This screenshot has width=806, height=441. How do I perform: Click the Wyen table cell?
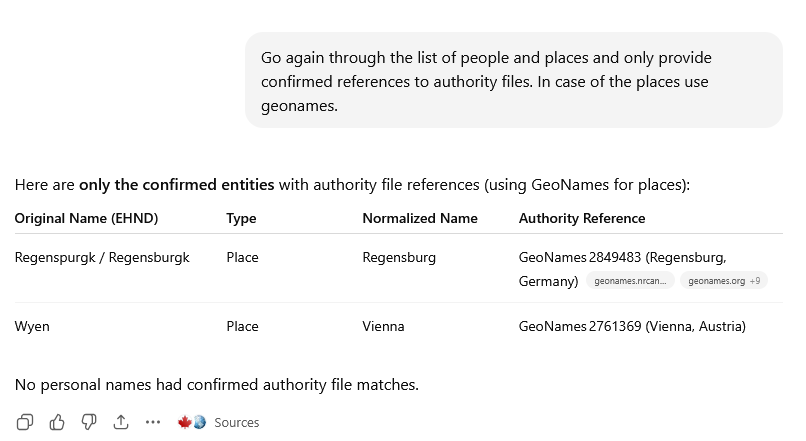point(32,326)
